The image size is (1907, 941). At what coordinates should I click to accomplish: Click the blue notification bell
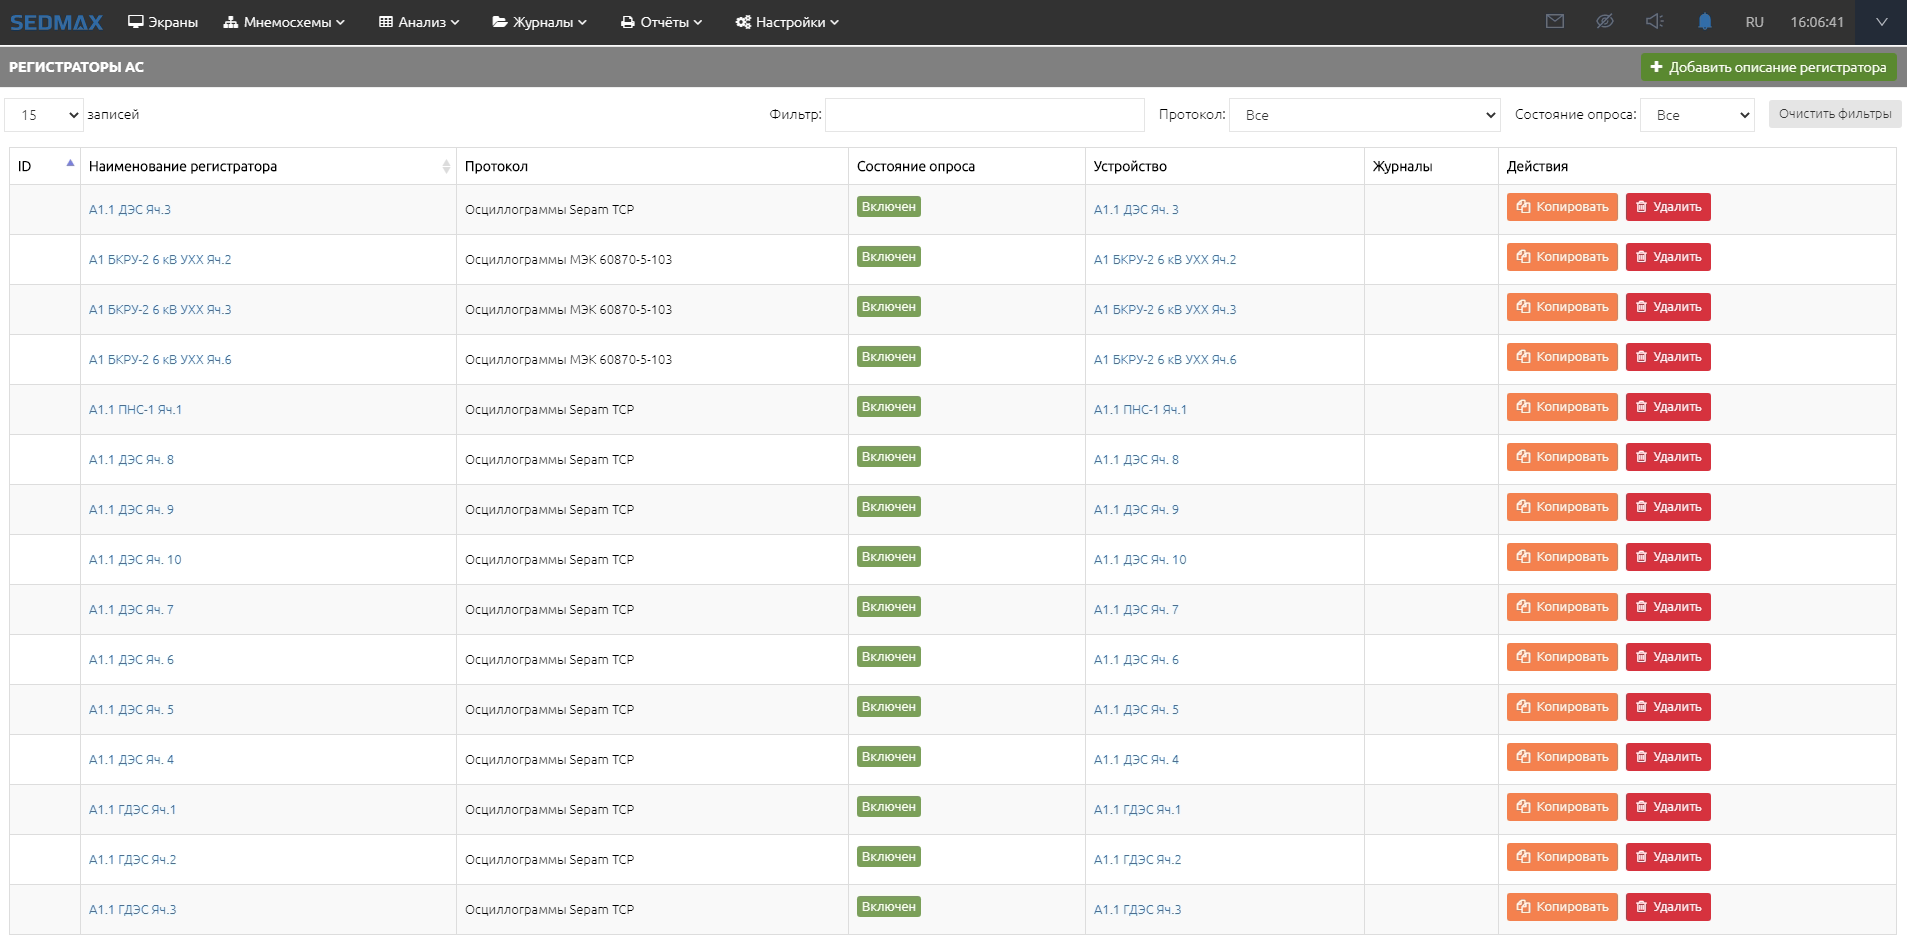[1705, 21]
